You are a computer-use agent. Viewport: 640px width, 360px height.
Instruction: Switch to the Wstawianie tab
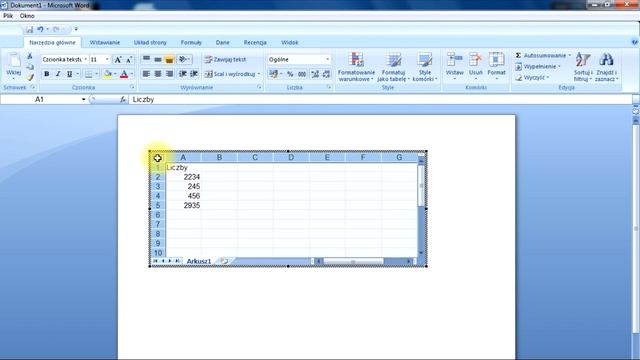click(104, 42)
